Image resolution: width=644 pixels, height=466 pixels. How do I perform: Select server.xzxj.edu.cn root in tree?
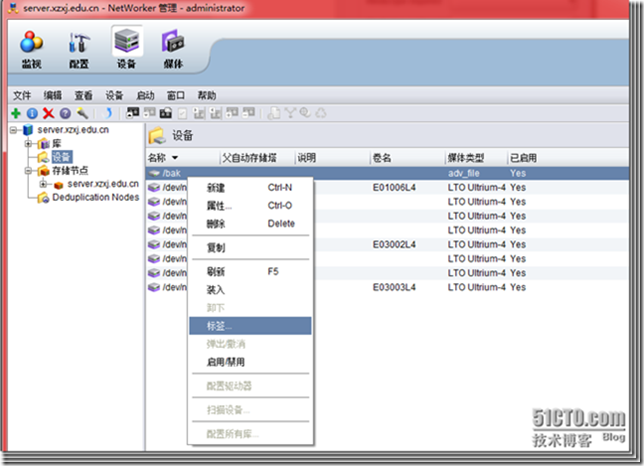tap(73, 130)
